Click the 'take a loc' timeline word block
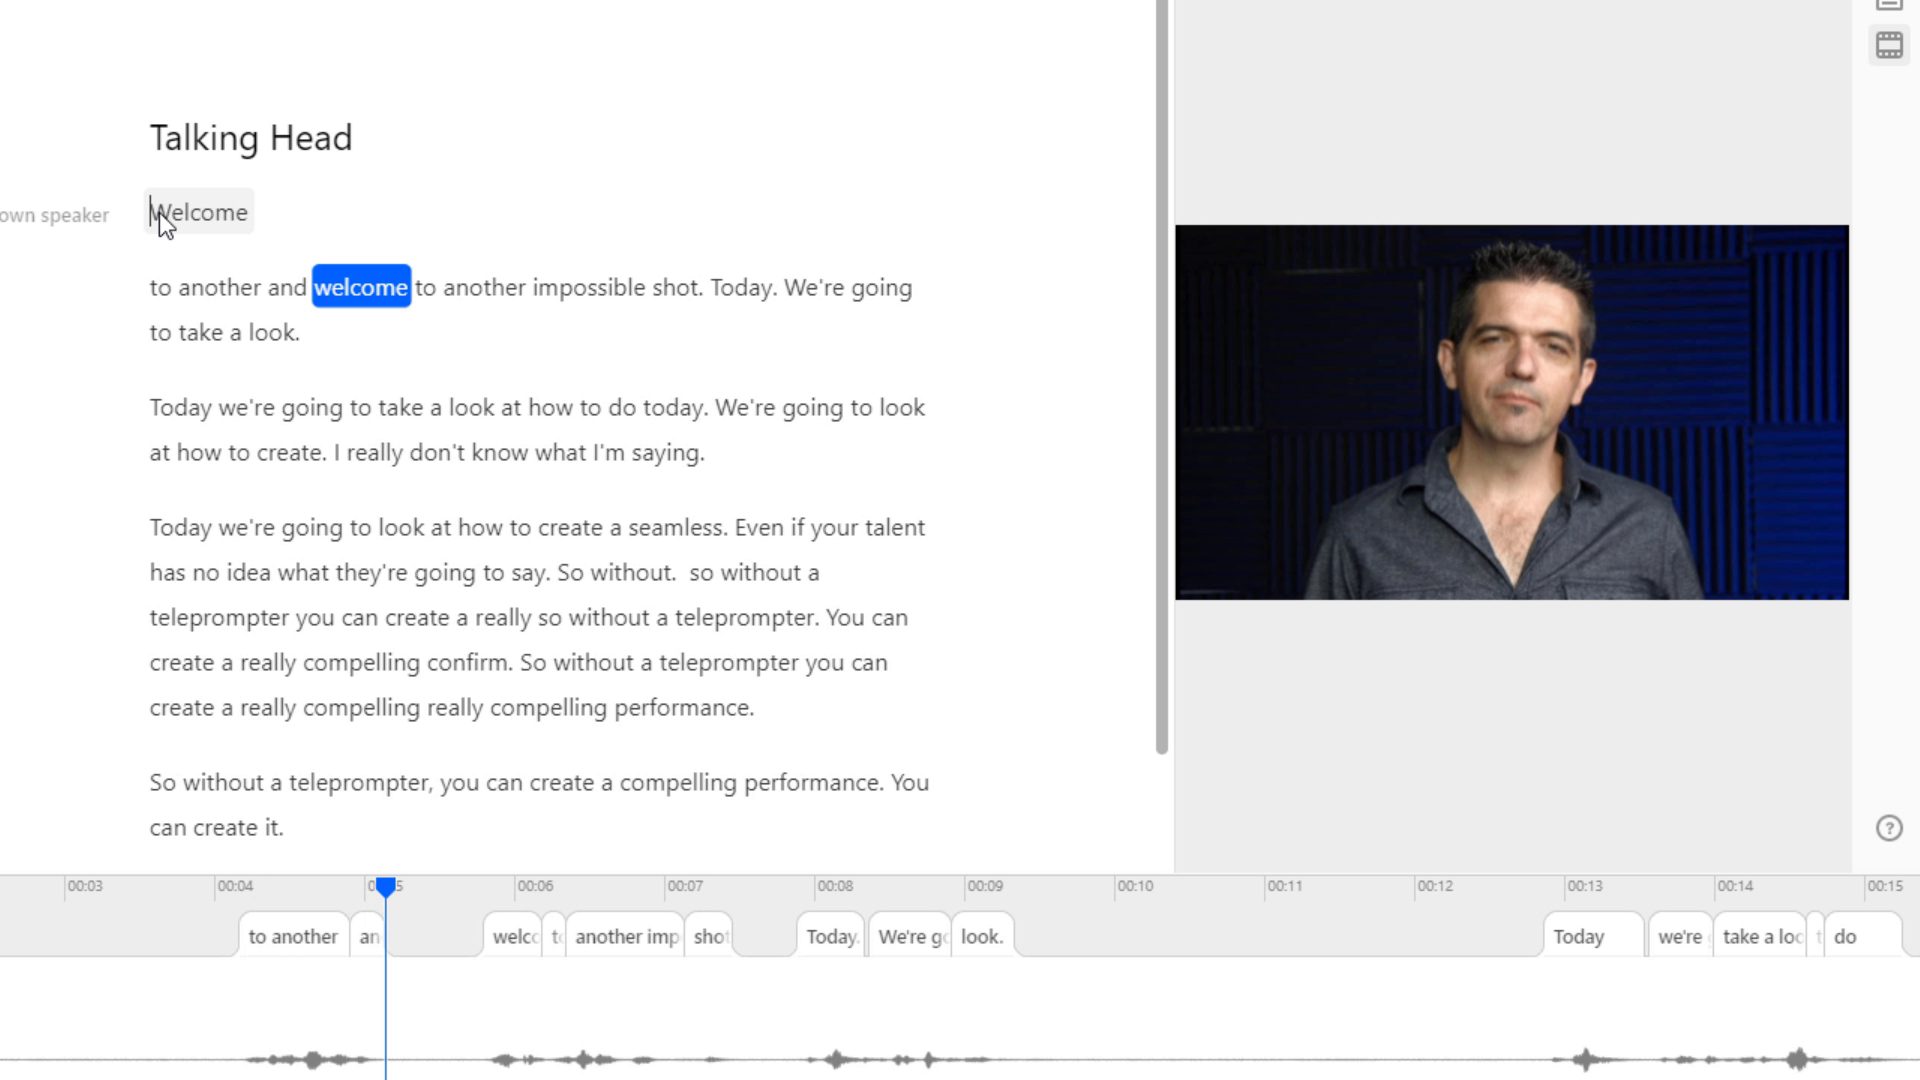This screenshot has width=1920, height=1080. tap(1763, 936)
